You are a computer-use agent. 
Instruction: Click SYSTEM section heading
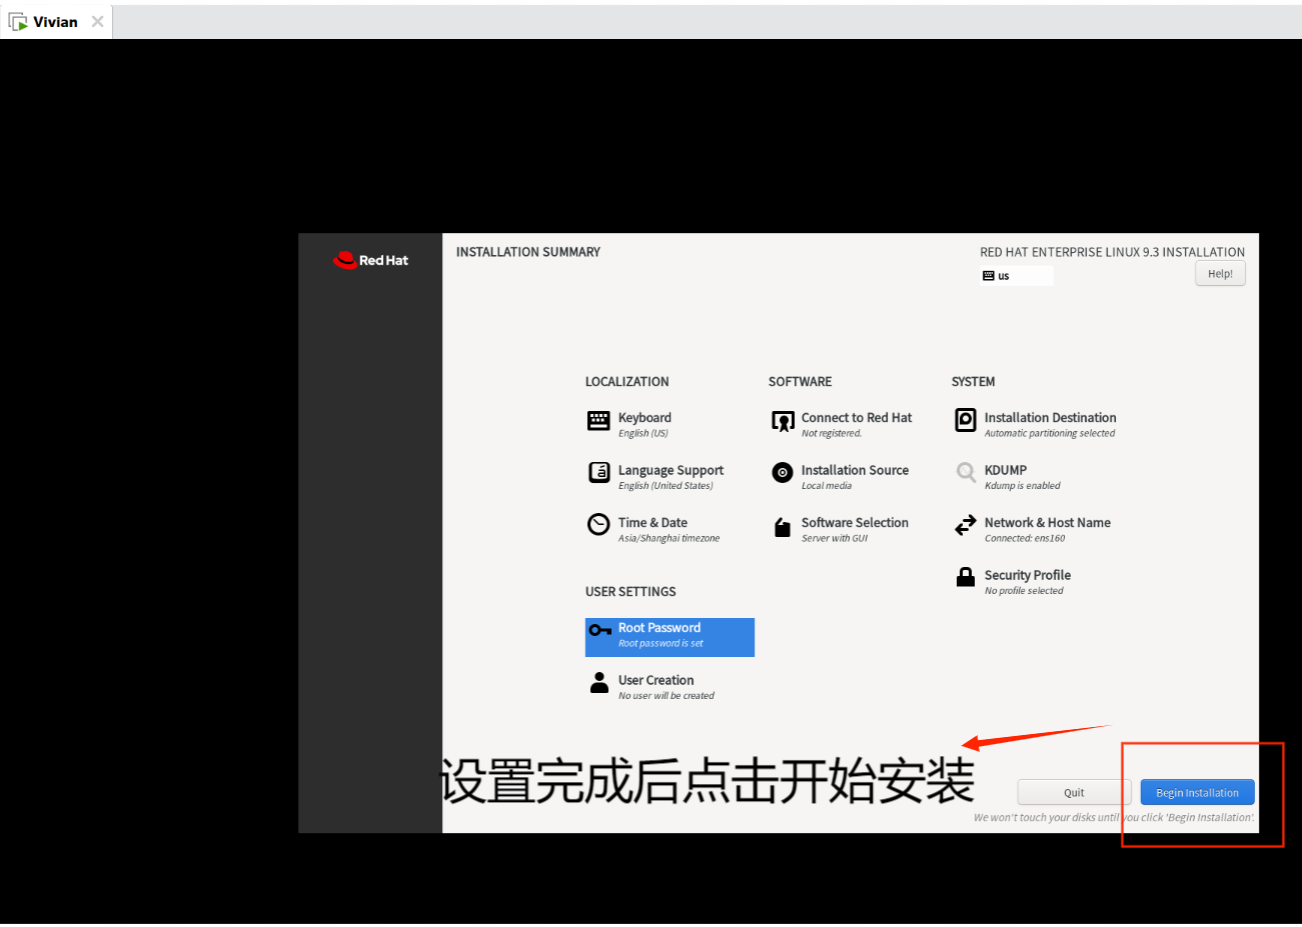click(x=973, y=382)
